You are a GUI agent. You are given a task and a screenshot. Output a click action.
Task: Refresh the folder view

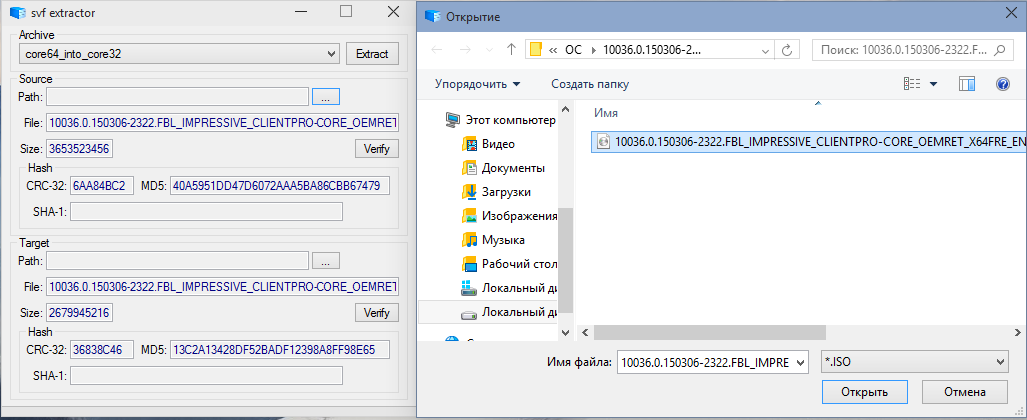(787, 50)
